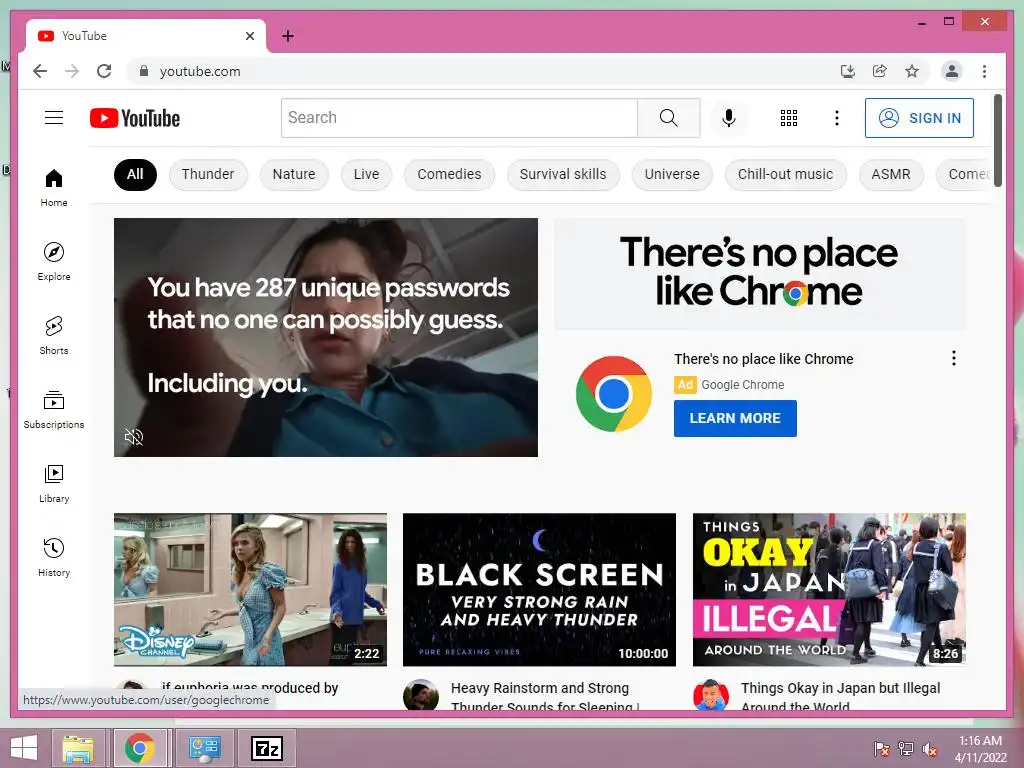Select the Live filter chip
1024x768 pixels.
[x=366, y=174]
